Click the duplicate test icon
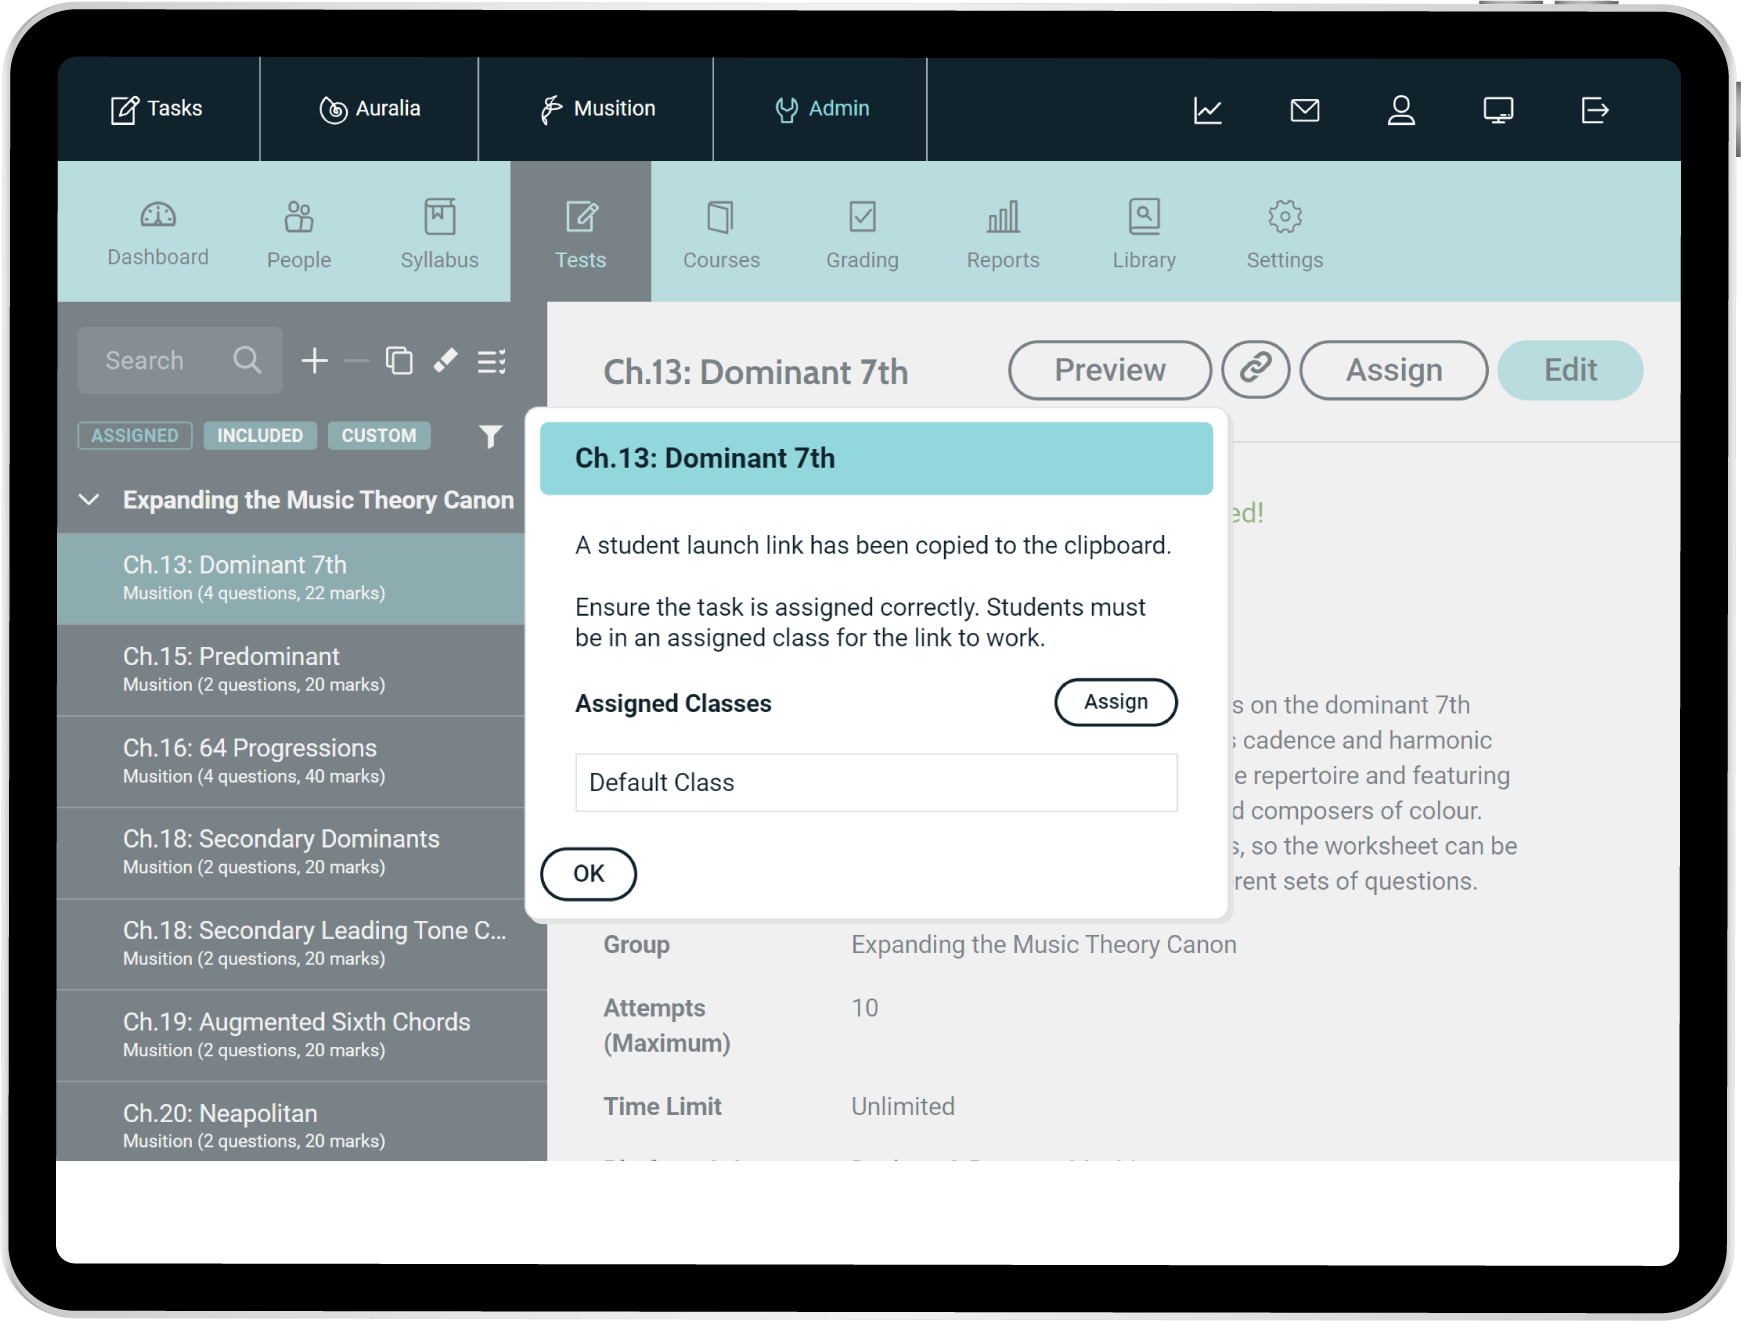Image resolution: width=1741 pixels, height=1321 pixels. (x=399, y=361)
